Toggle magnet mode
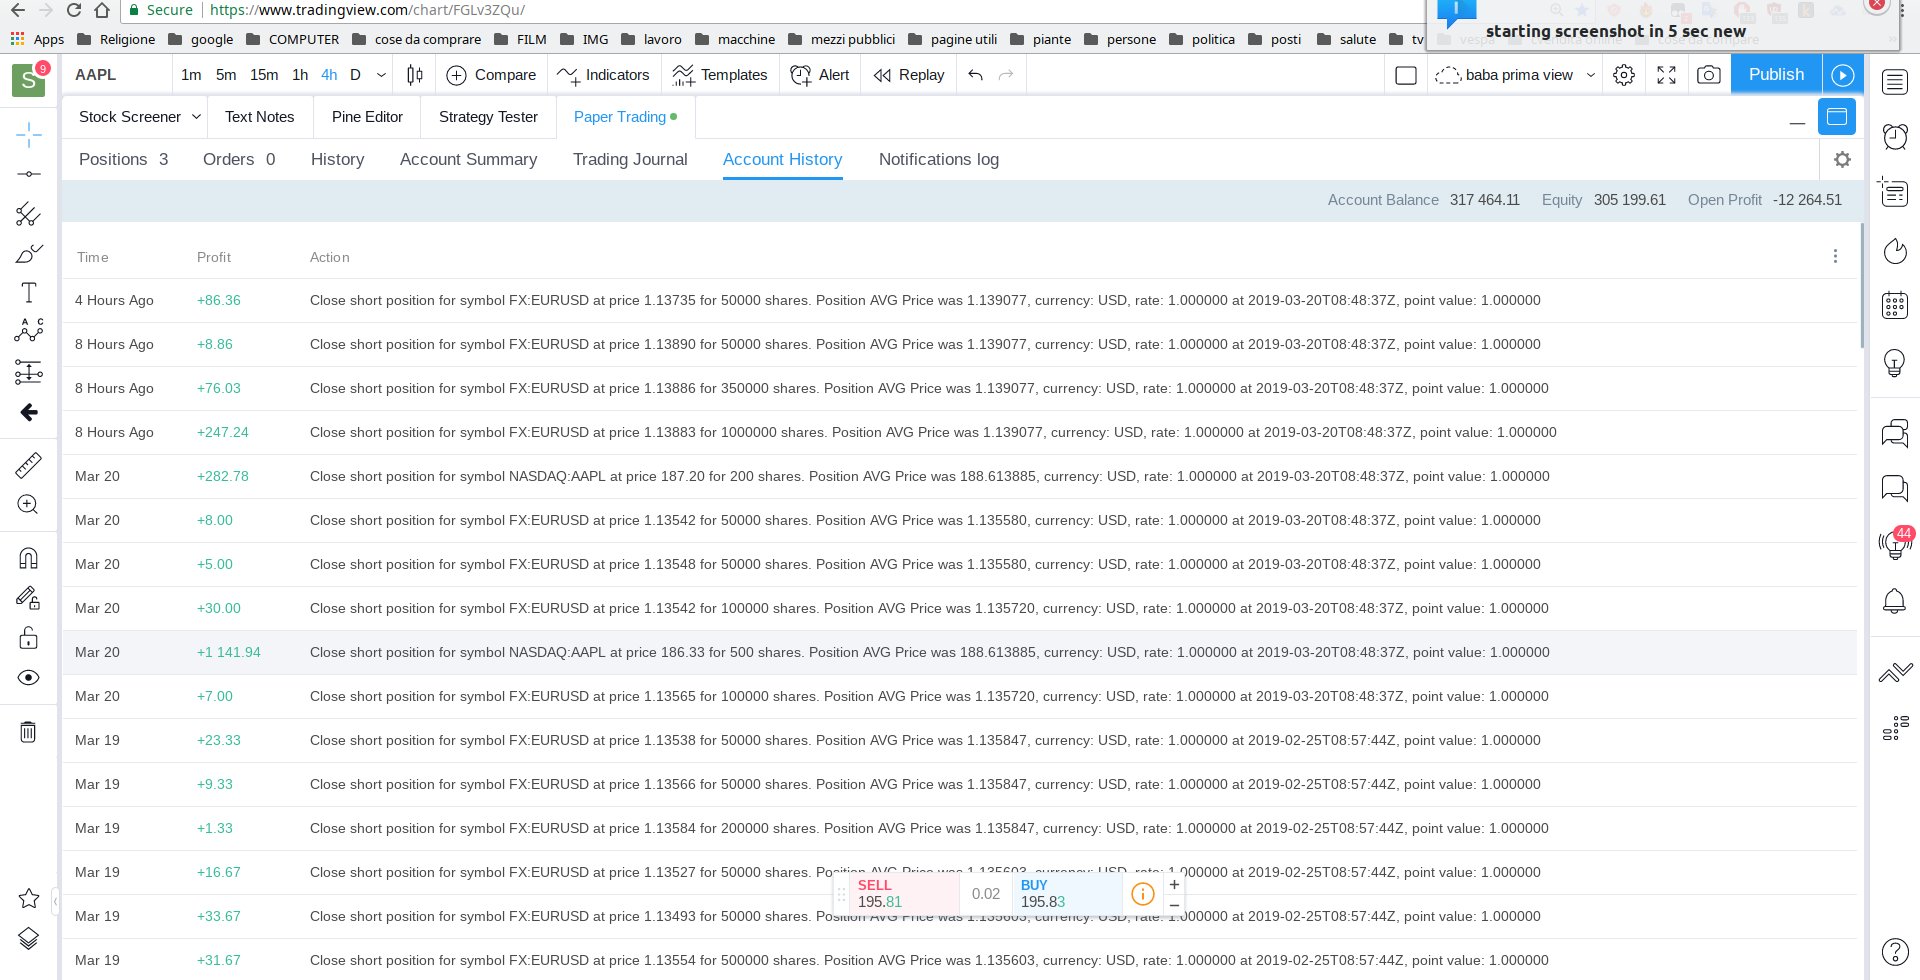 click(x=28, y=558)
